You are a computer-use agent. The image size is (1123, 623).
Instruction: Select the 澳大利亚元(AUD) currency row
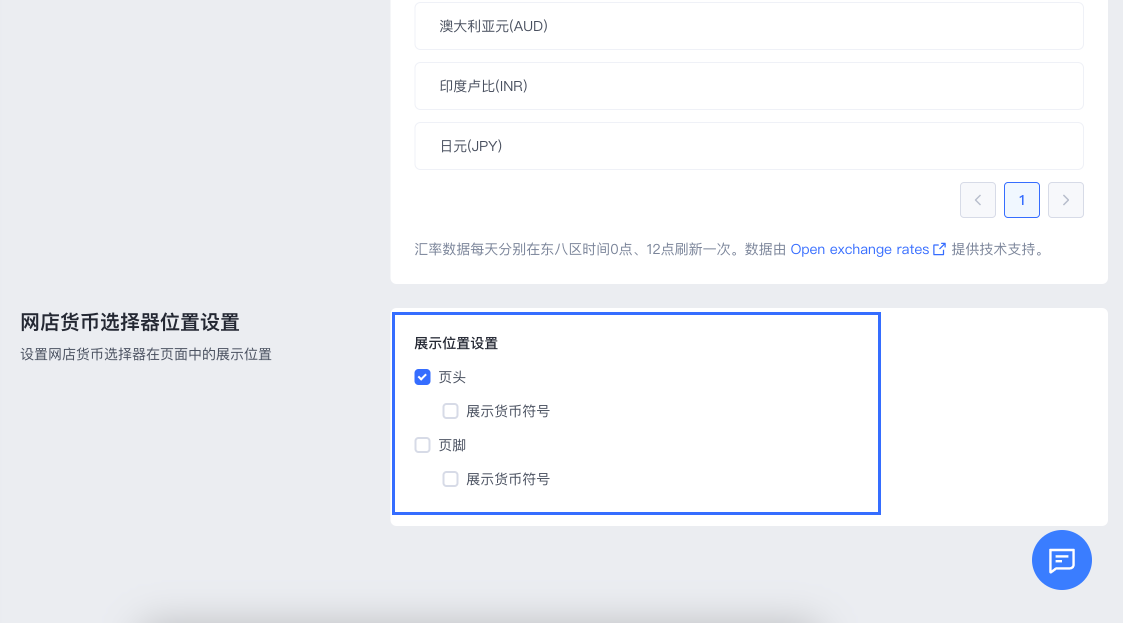click(749, 26)
